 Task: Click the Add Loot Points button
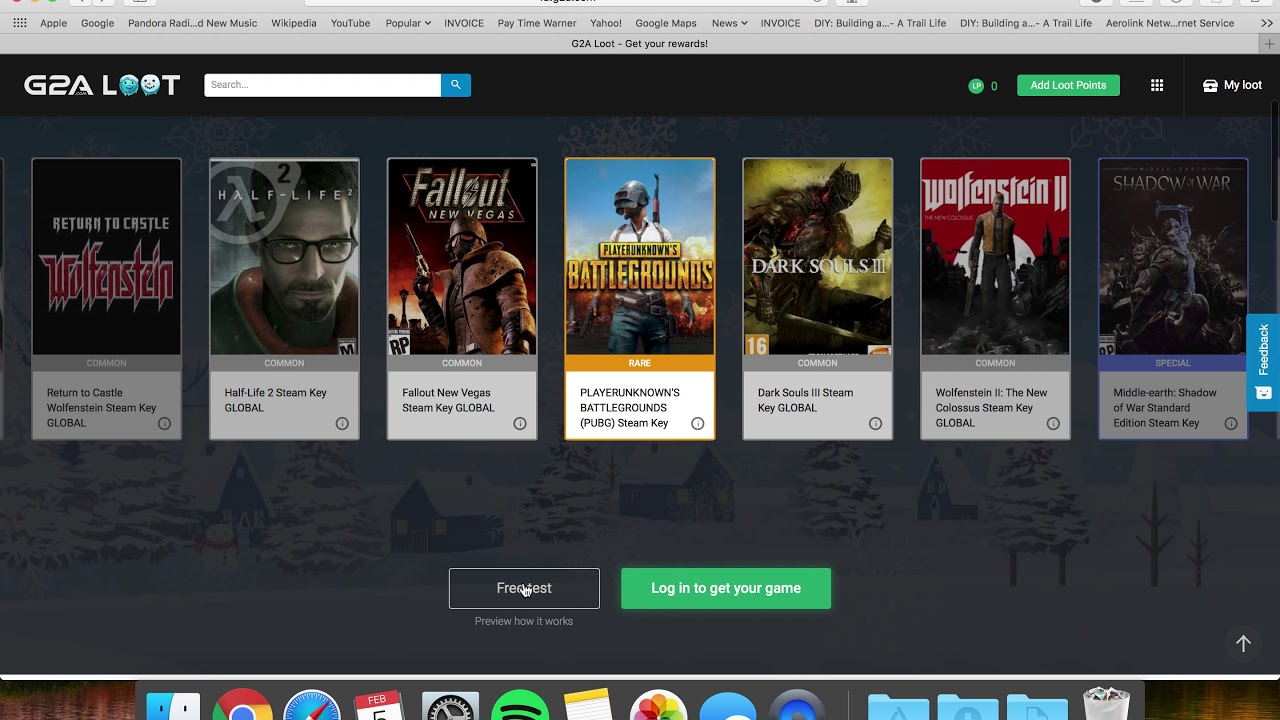click(1068, 85)
